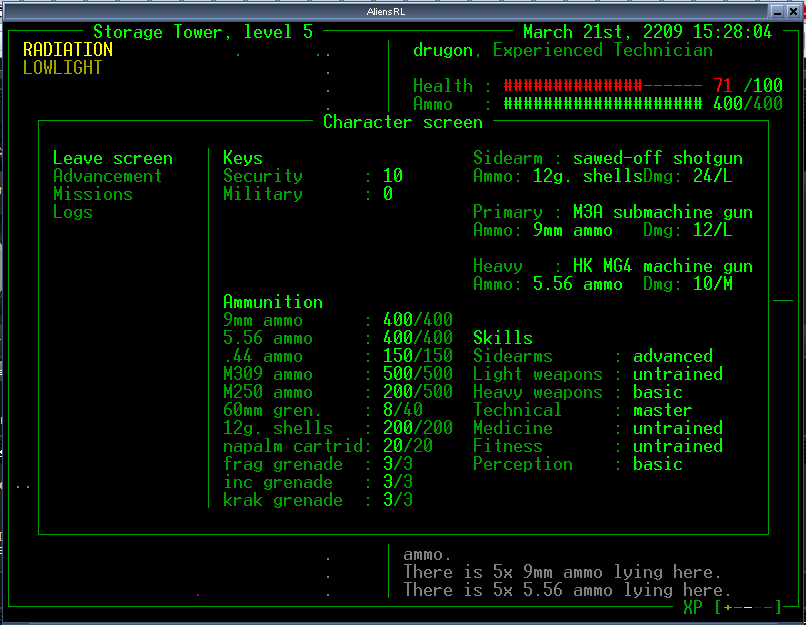Screen dimensions: 806x625
Task: Click the Character screen heading
Action: [403, 122]
